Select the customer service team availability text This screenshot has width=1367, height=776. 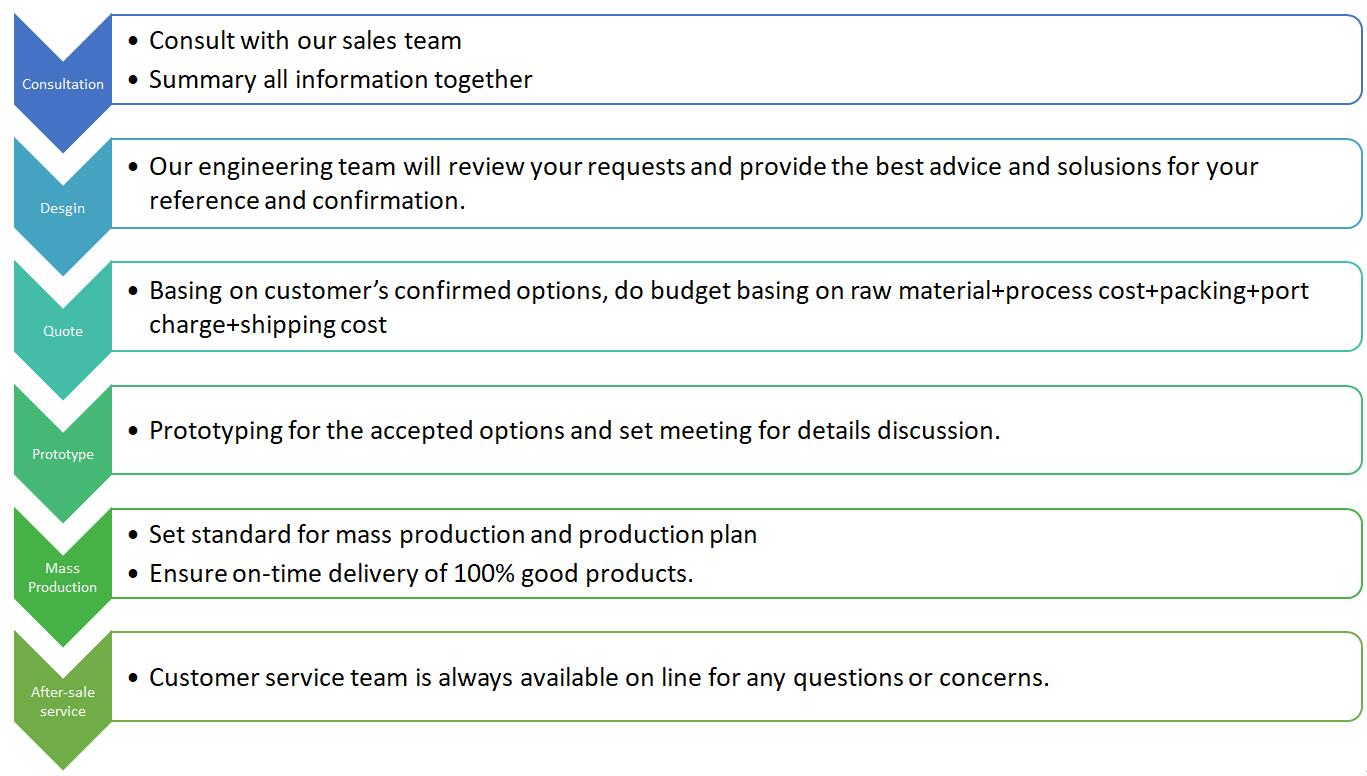598,678
